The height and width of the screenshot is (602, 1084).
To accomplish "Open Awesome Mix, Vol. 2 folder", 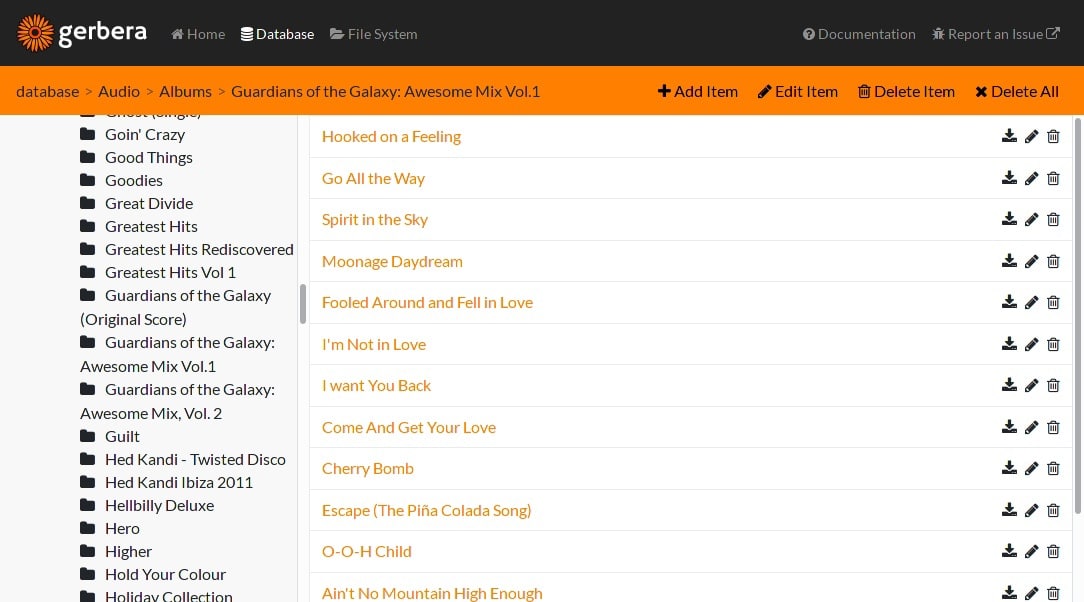I will 177,402.
